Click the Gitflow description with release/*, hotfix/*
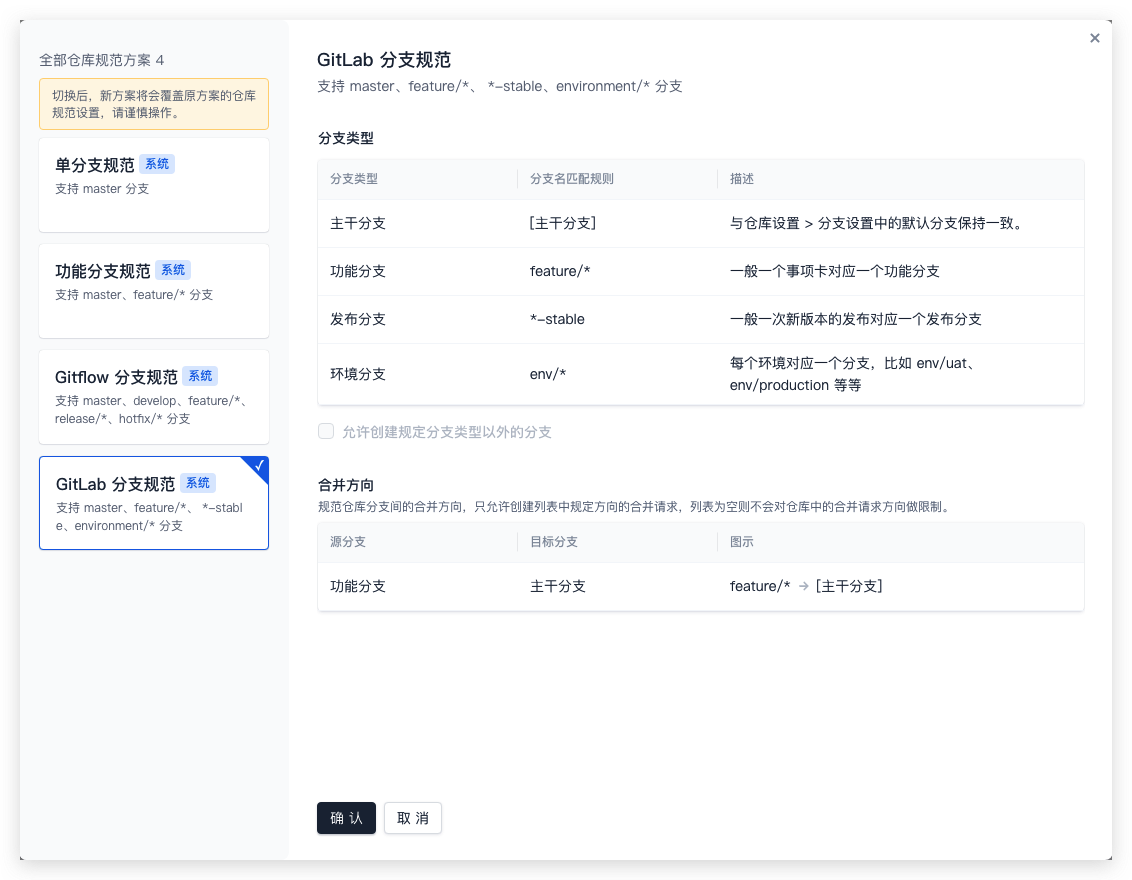The width and height of the screenshot is (1132, 880). point(152,409)
